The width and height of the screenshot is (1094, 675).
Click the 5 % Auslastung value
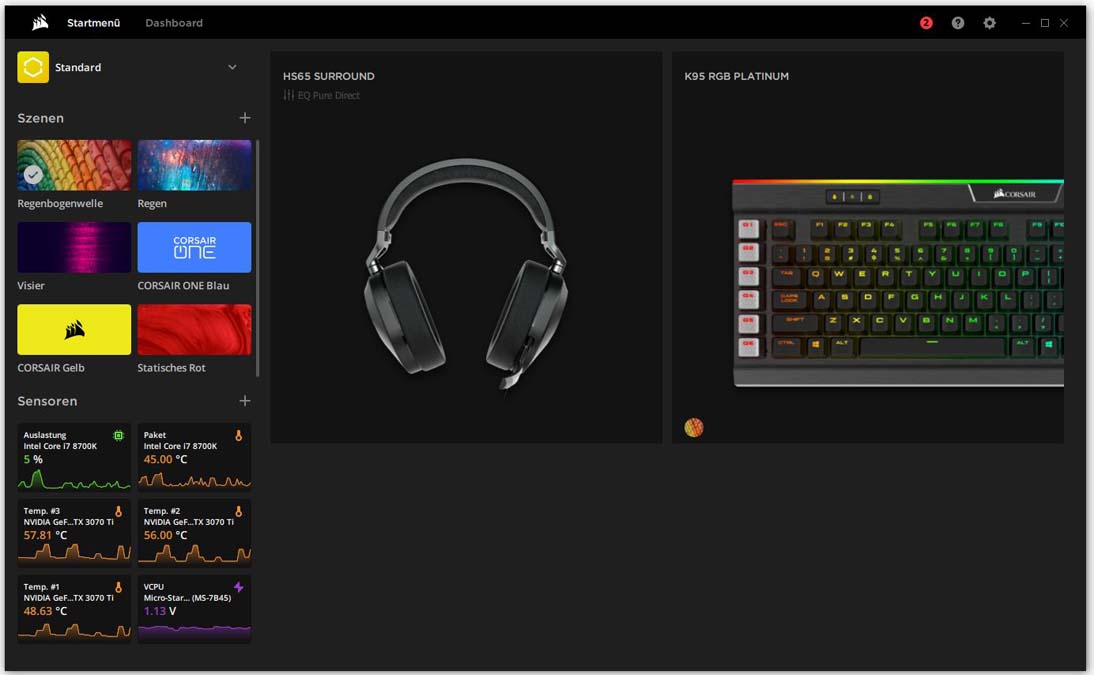pyautogui.click(x=33, y=459)
